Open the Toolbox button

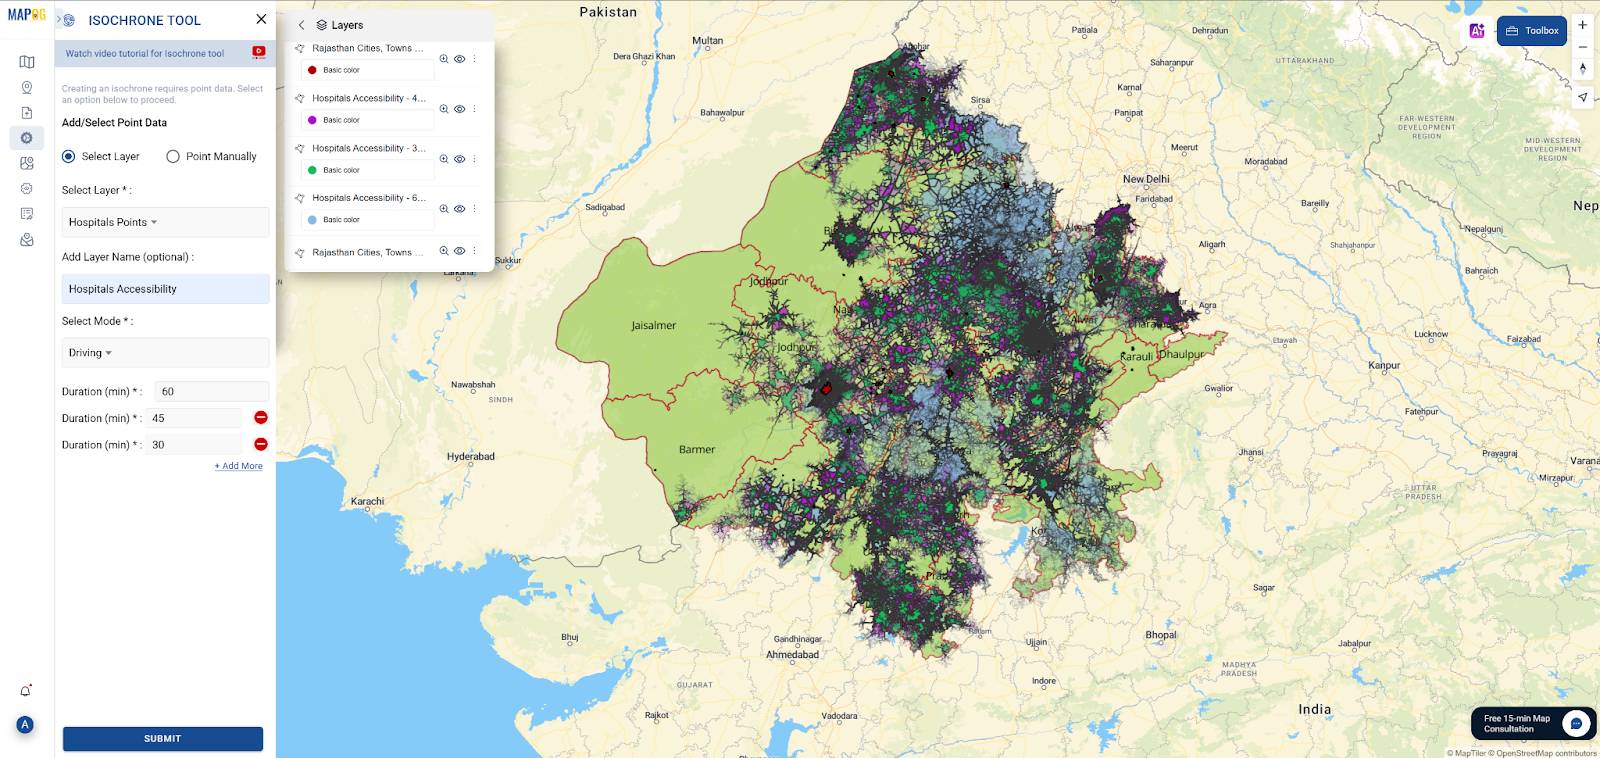(x=1532, y=31)
